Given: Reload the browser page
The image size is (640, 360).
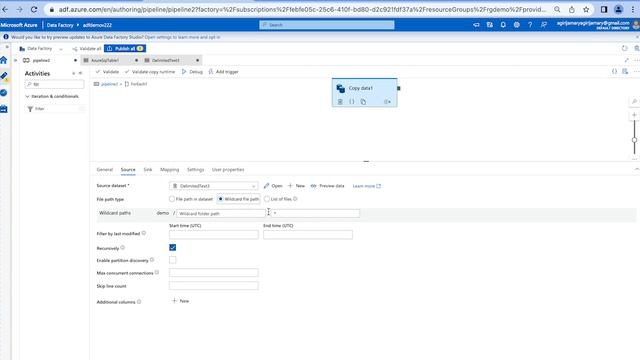Looking at the screenshot, I should click(34, 9).
